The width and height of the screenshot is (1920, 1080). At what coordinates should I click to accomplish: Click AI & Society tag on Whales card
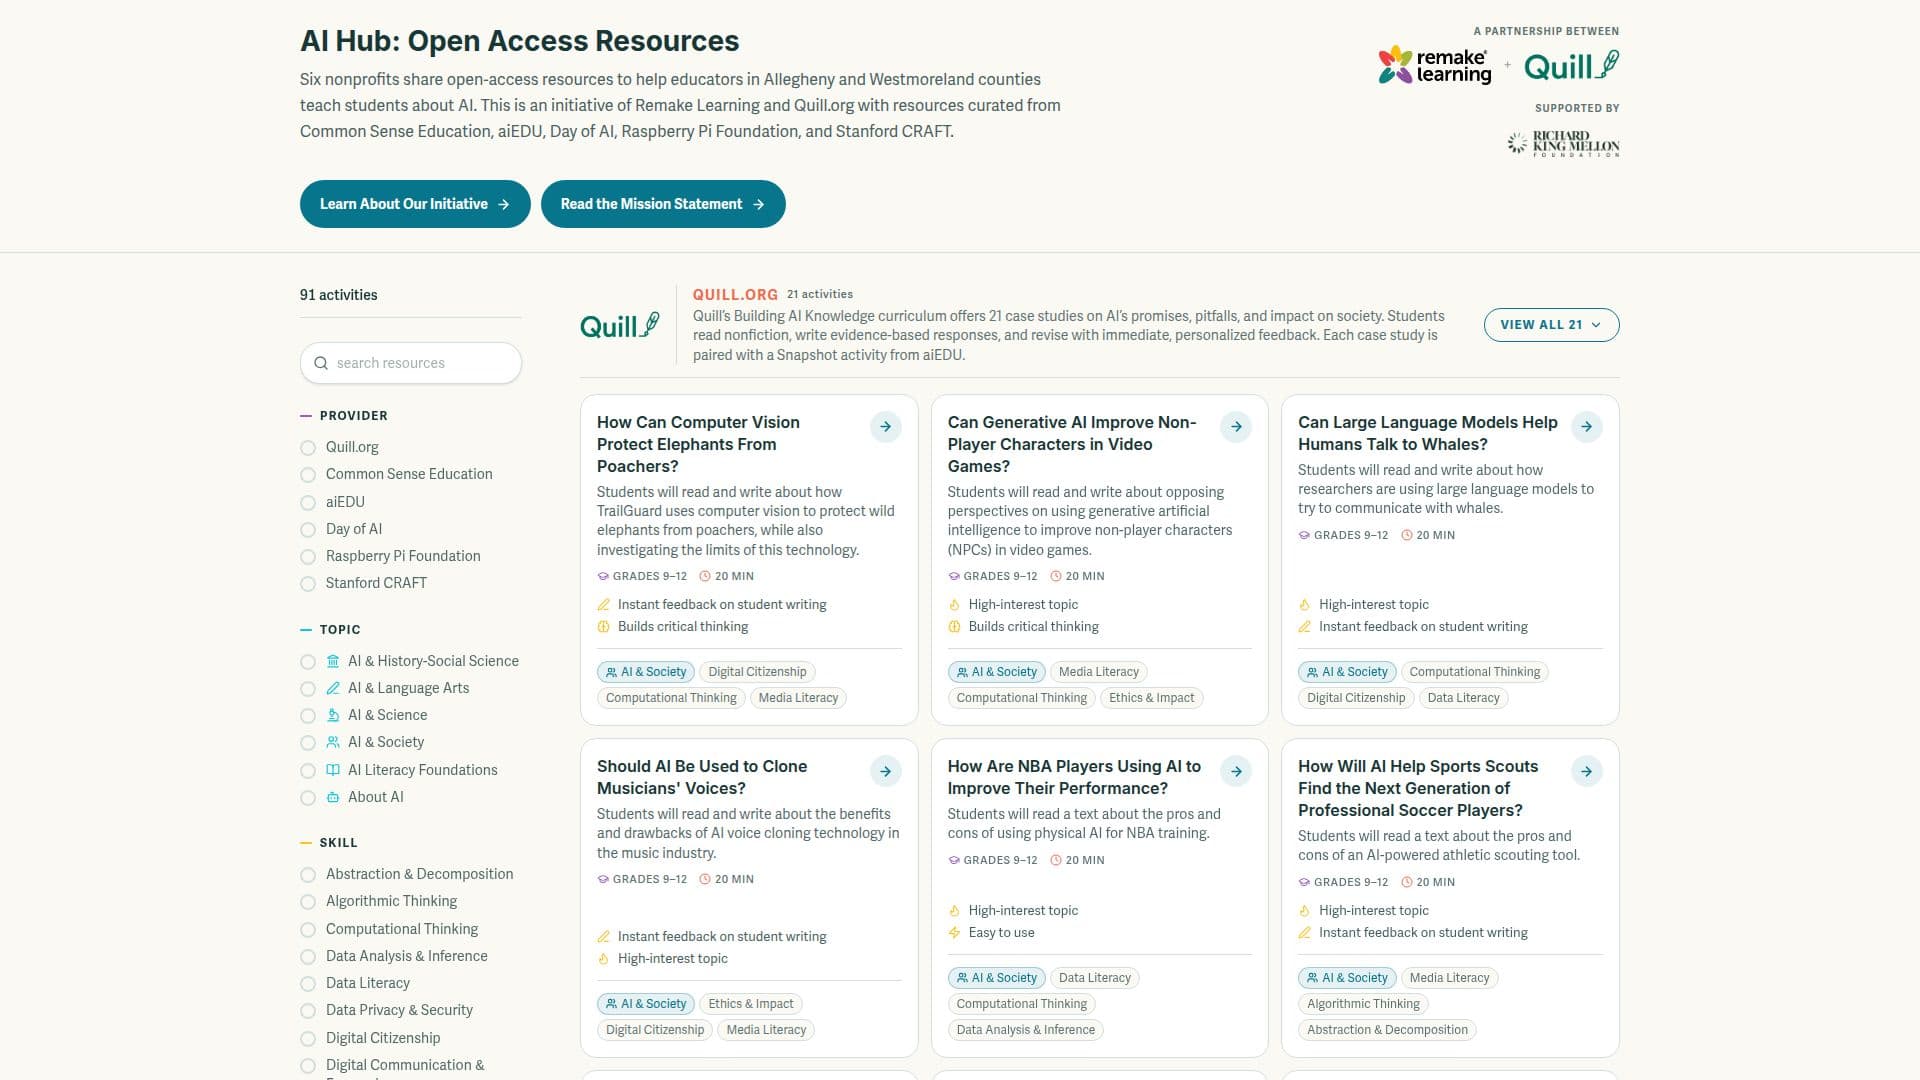coord(1346,672)
